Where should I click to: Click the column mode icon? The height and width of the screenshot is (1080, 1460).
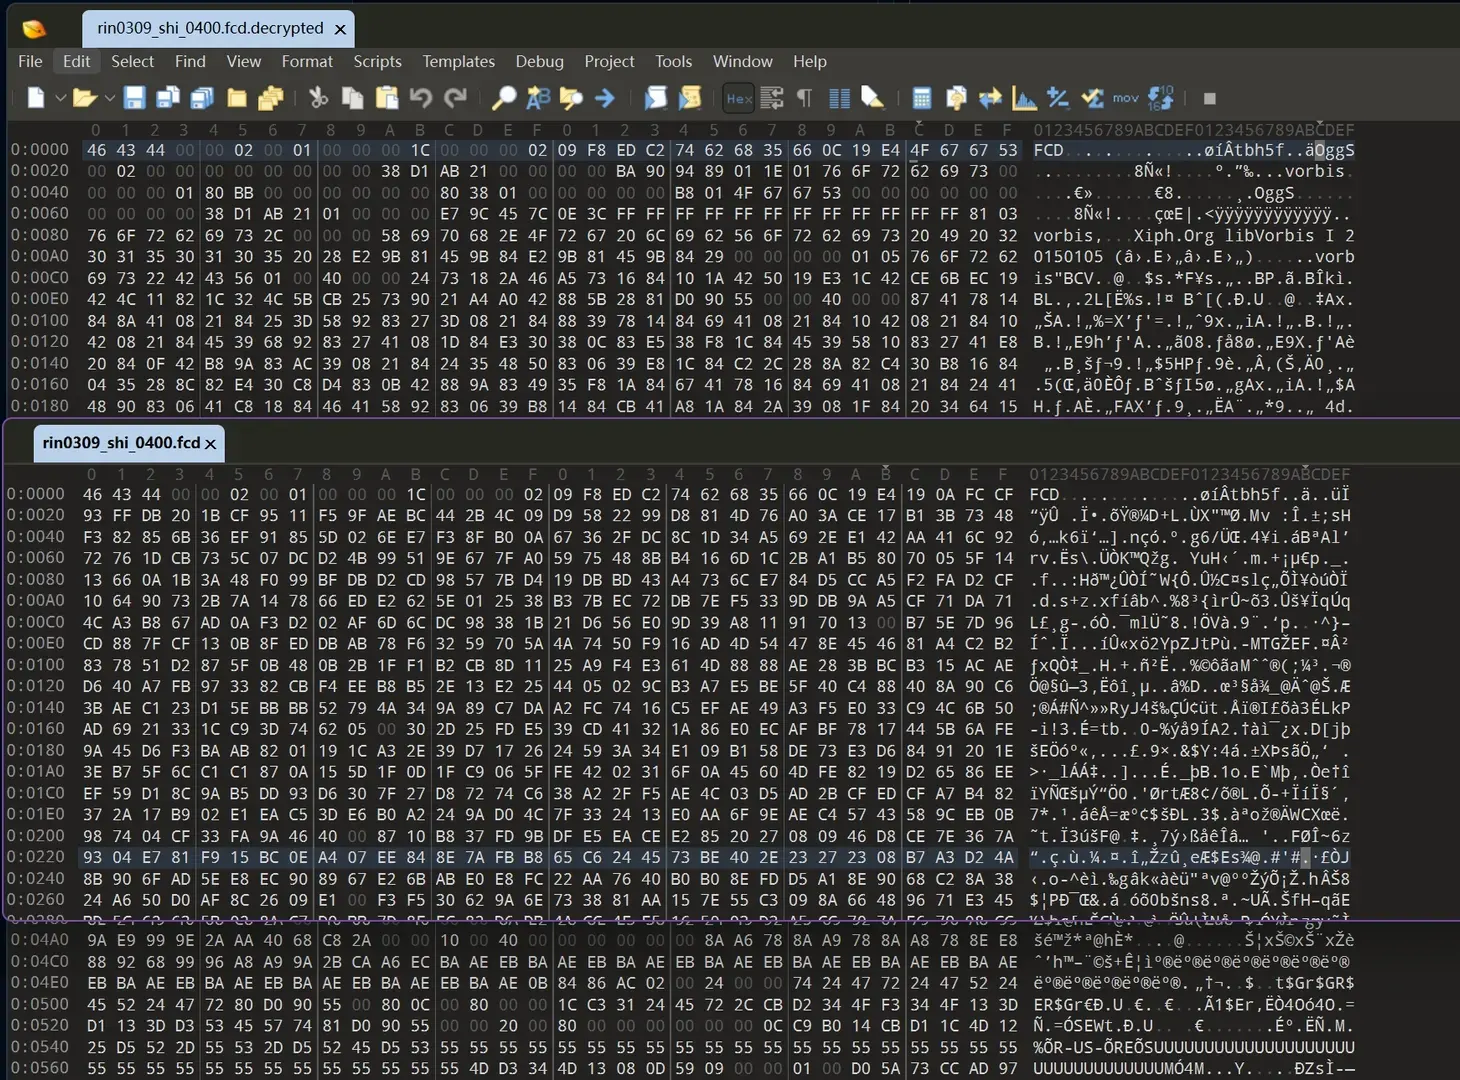(x=839, y=98)
